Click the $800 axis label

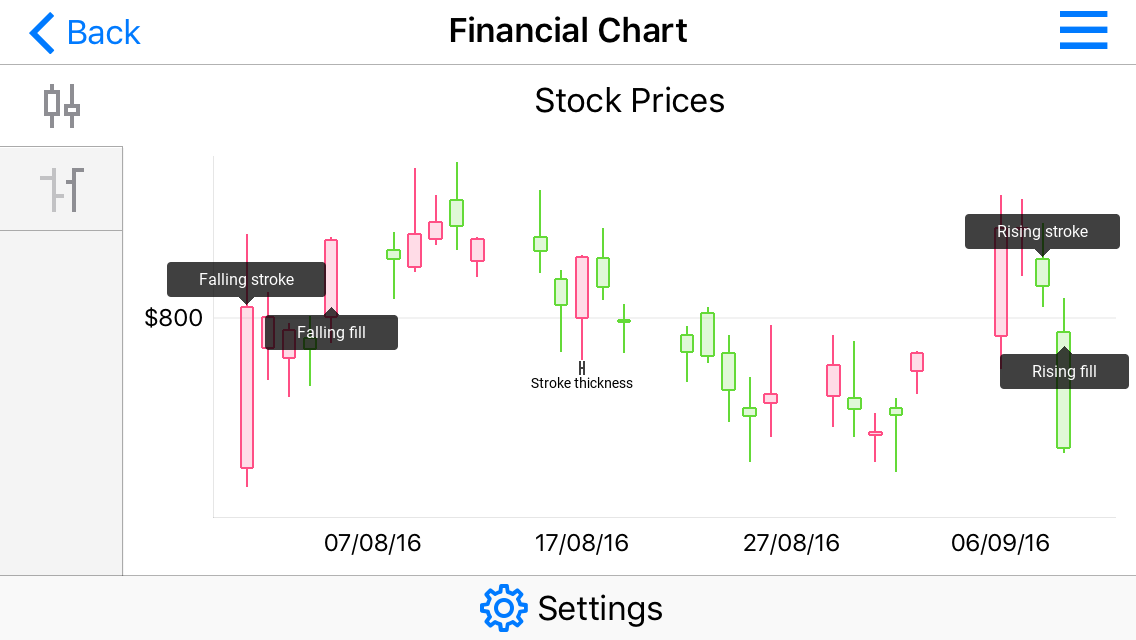tap(174, 318)
